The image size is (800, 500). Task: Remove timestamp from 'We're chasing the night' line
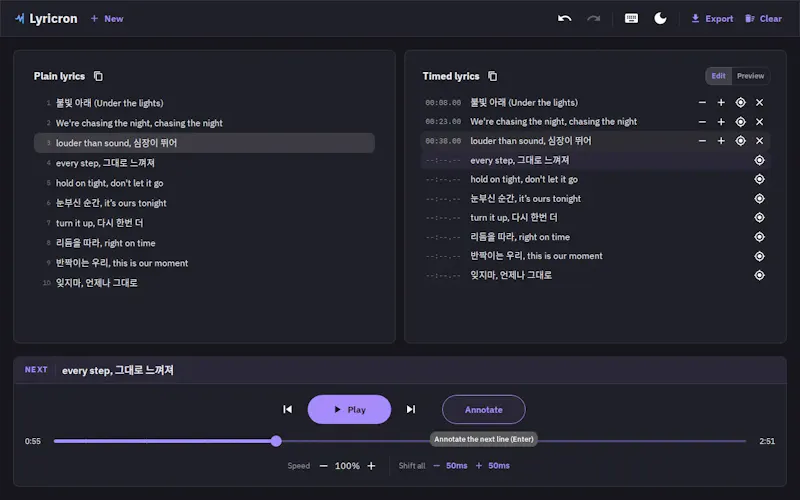click(x=759, y=122)
